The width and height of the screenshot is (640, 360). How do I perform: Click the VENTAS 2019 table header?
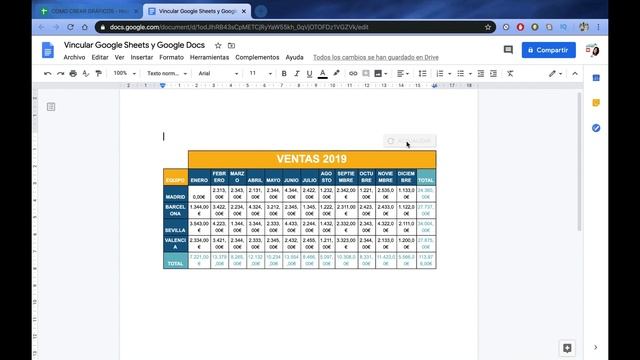click(312, 159)
